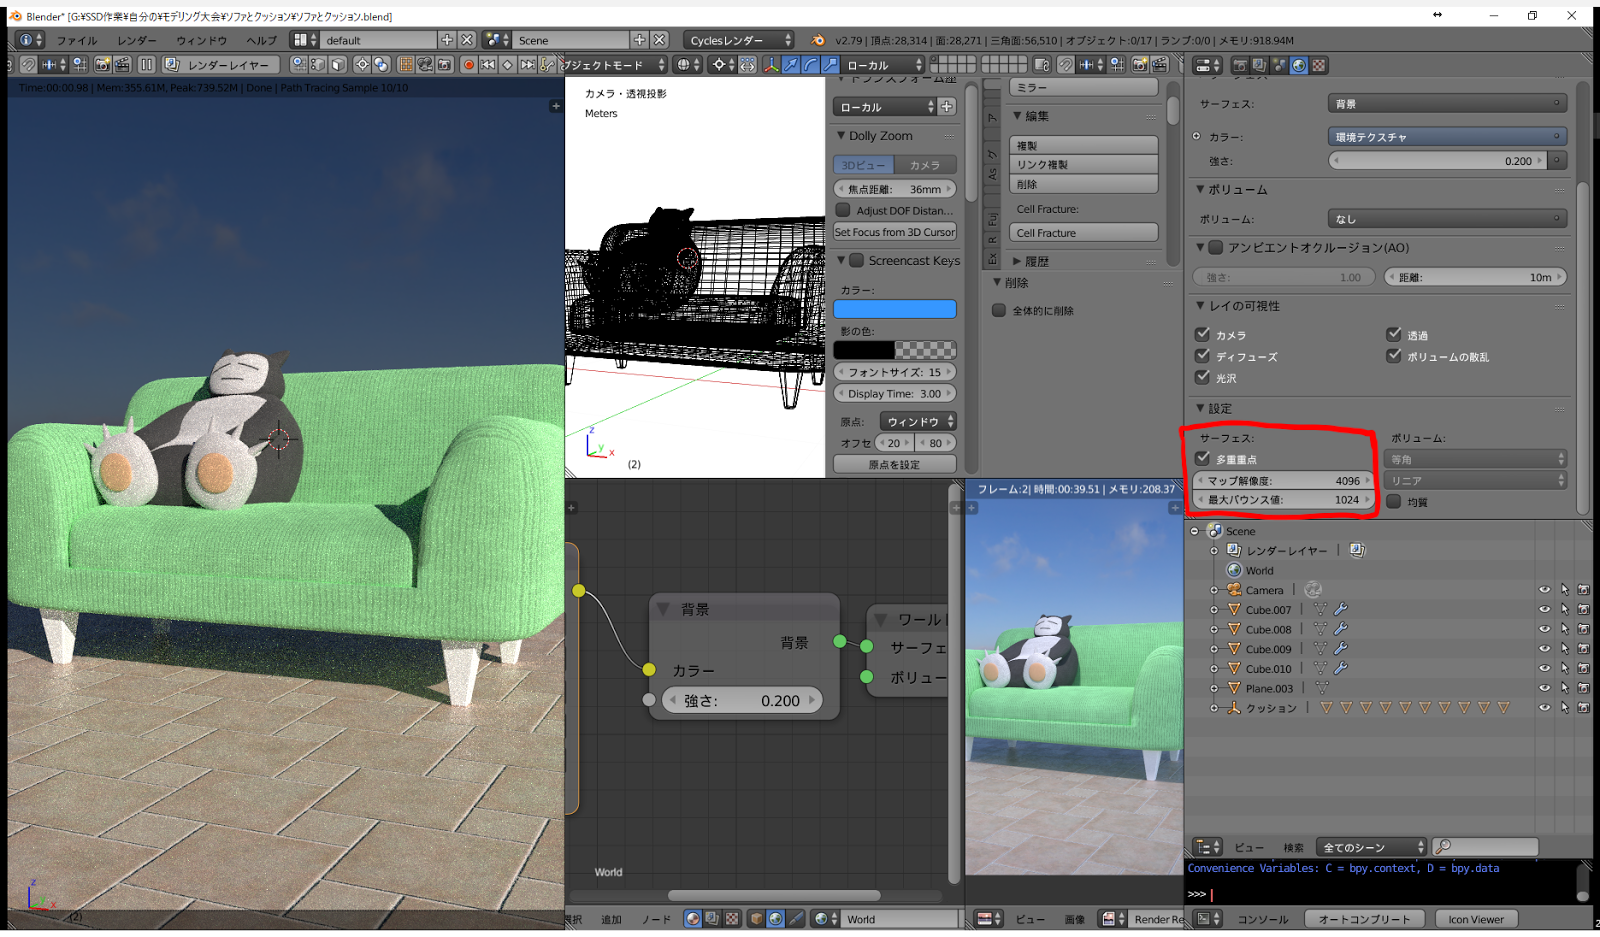Toggle the カメラ ray visibility checkbox
The height and width of the screenshot is (937, 1600).
1203,334
